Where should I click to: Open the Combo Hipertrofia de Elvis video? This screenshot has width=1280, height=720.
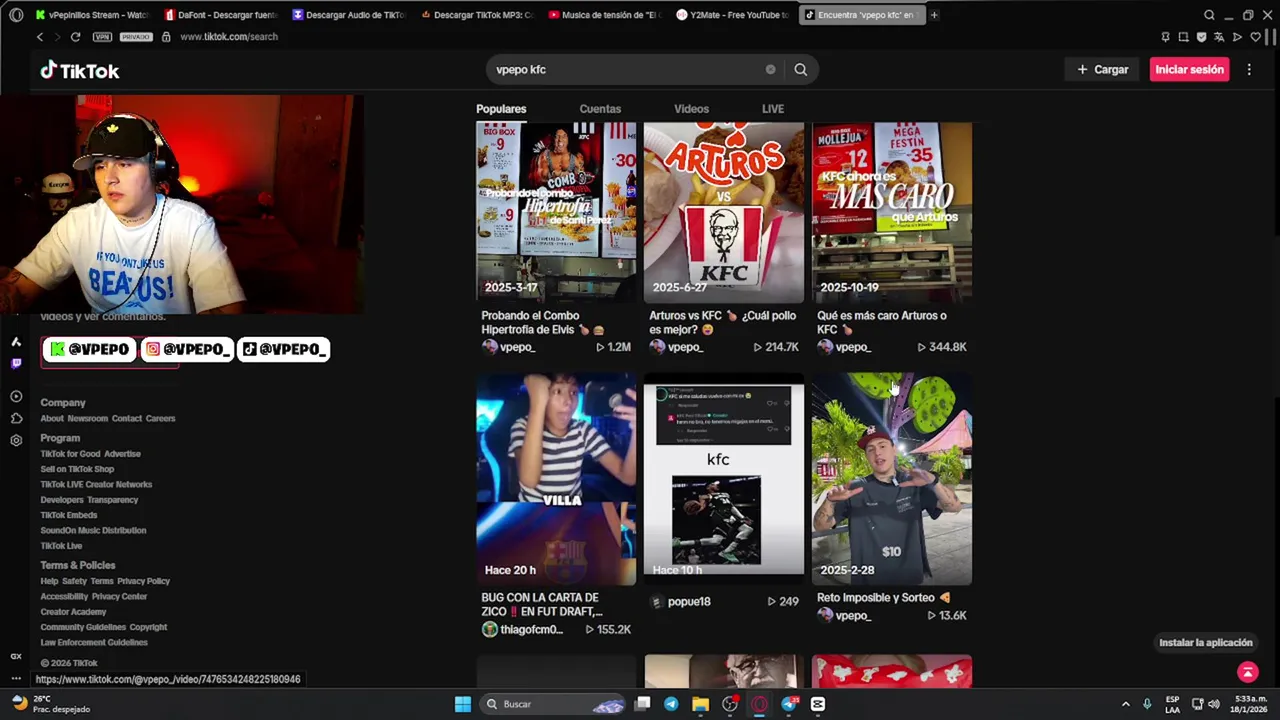pos(556,212)
